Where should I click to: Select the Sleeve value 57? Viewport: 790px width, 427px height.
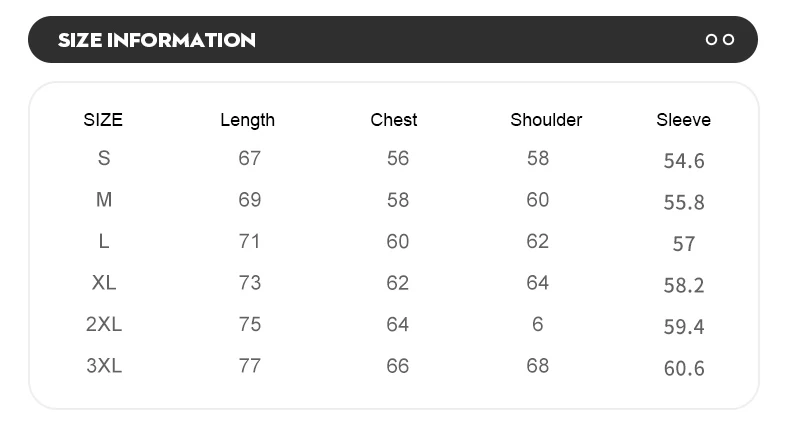click(x=684, y=244)
